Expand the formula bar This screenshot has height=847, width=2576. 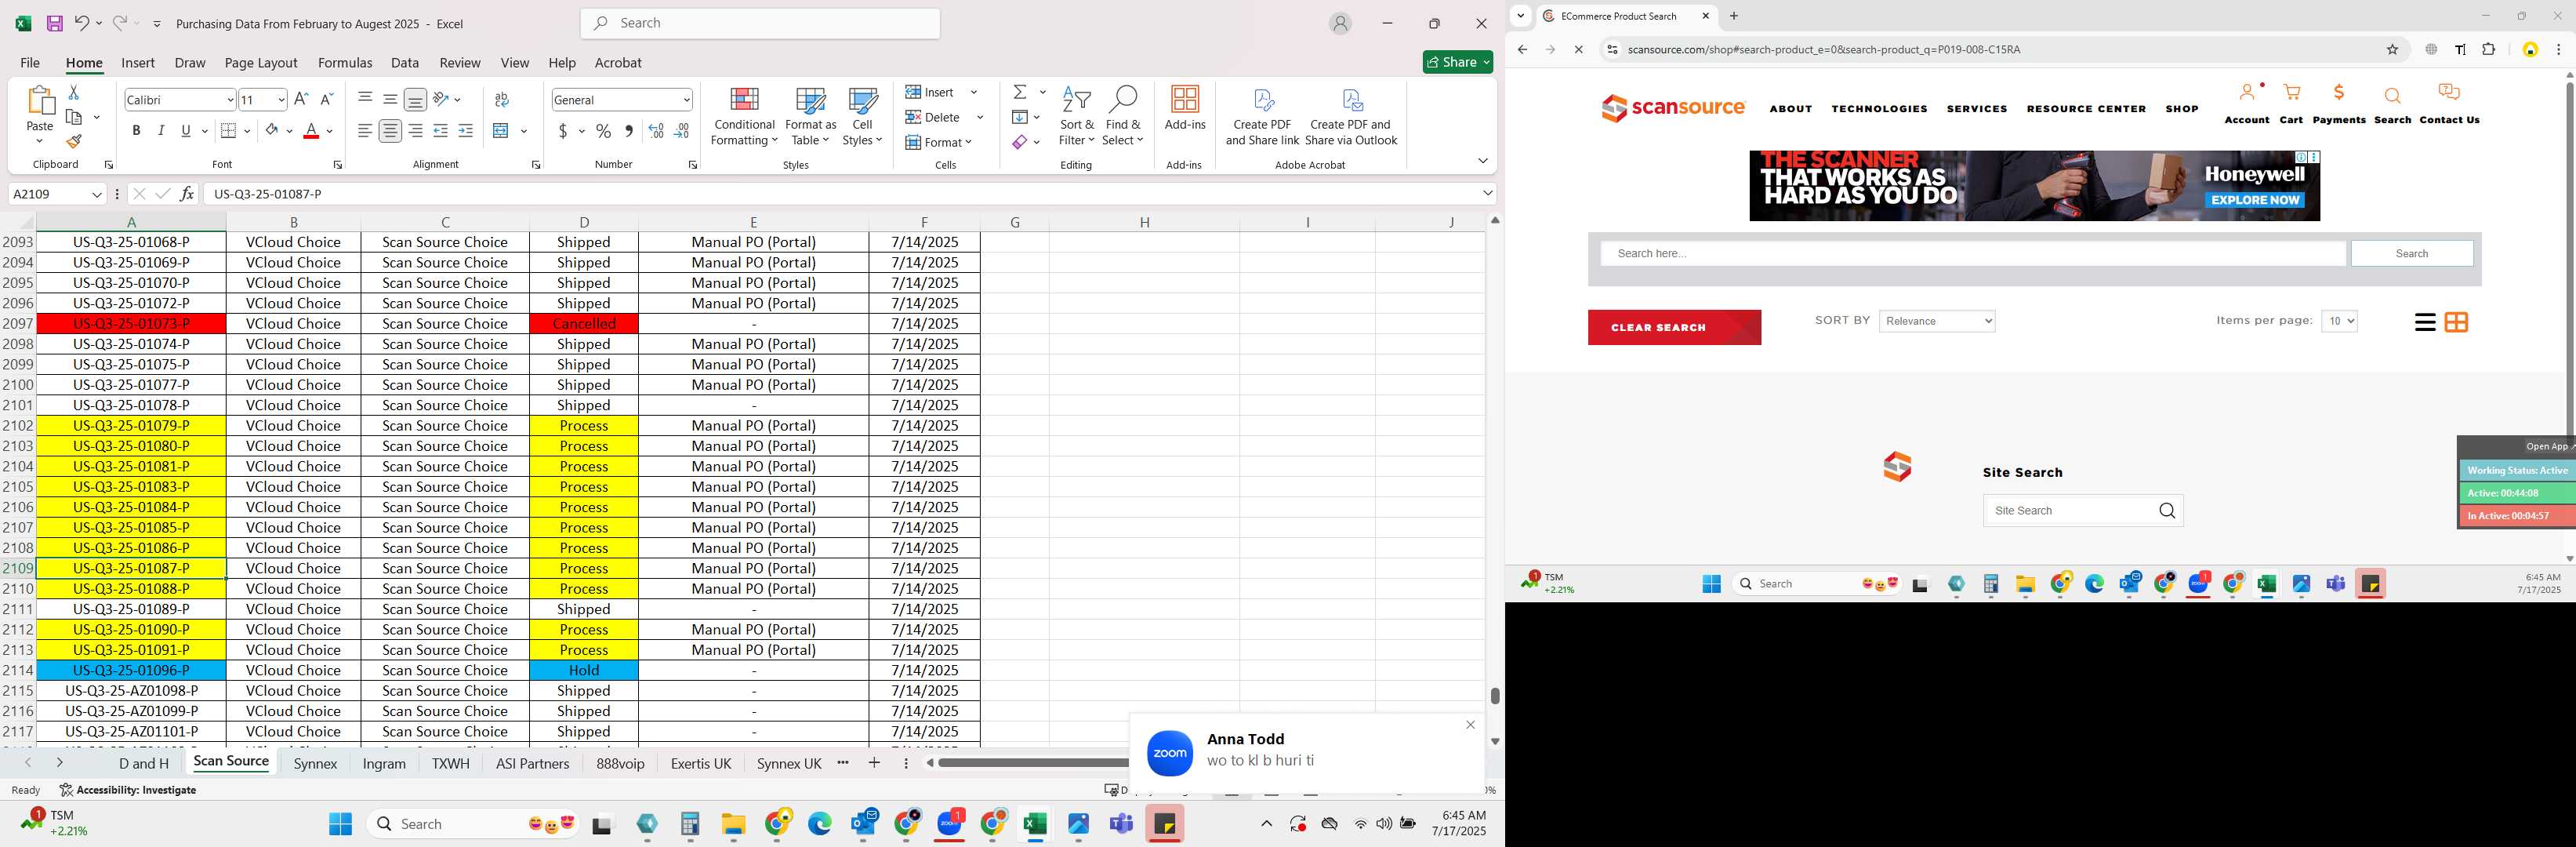(x=1487, y=194)
